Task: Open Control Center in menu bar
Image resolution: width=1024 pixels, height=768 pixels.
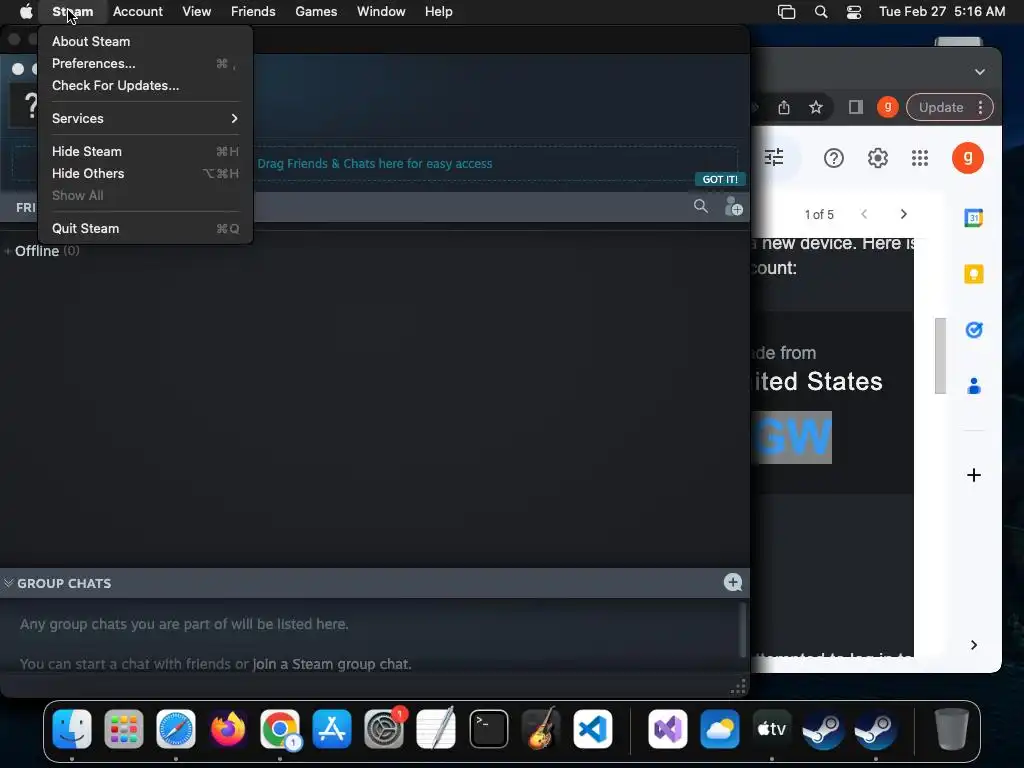Action: tap(854, 12)
